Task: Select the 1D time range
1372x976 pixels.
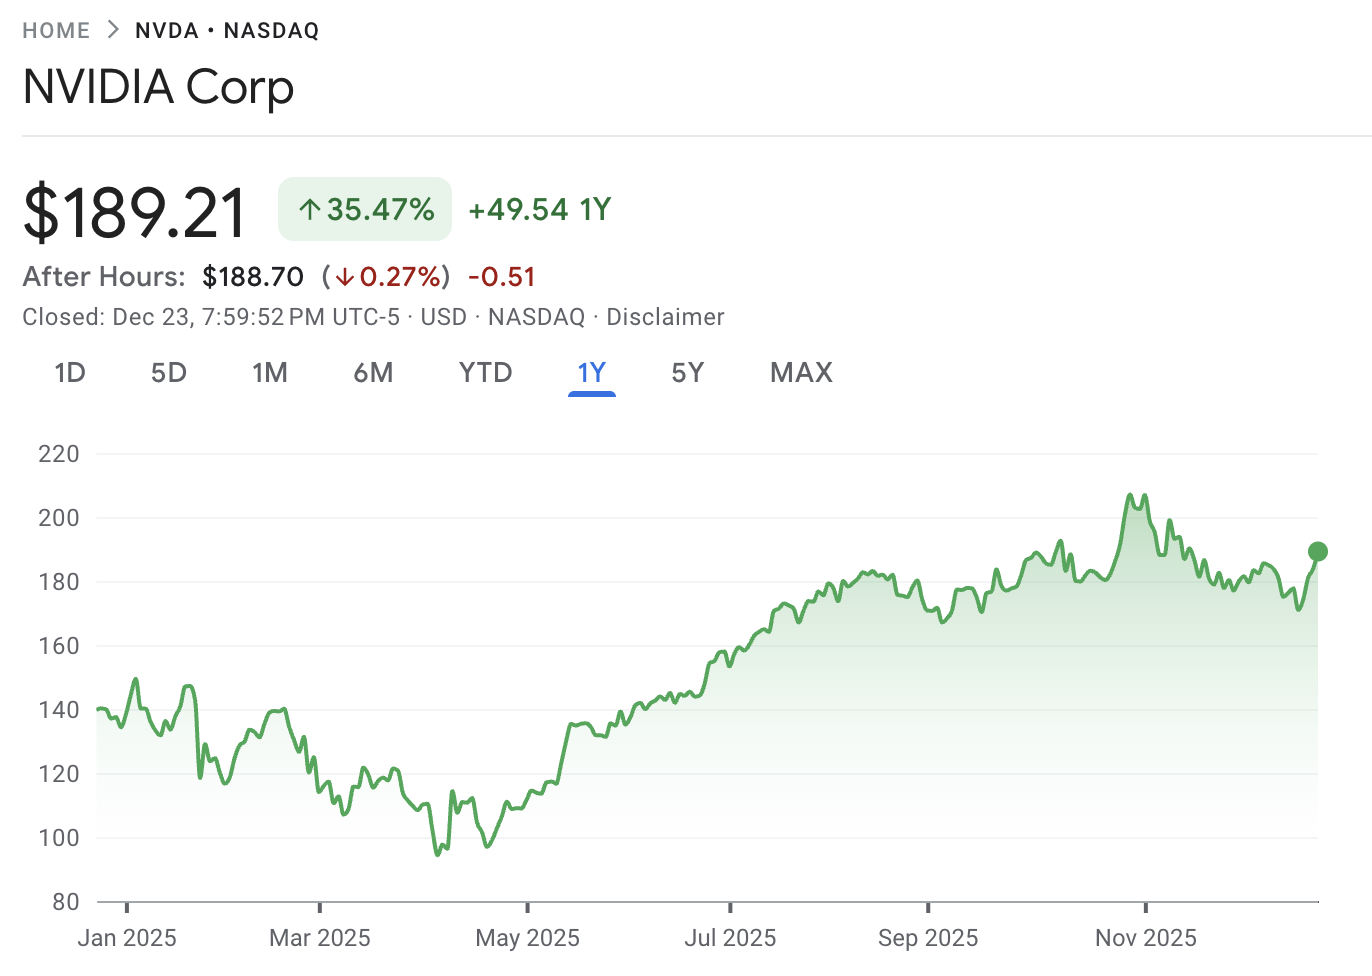Action: tap(70, 372)
